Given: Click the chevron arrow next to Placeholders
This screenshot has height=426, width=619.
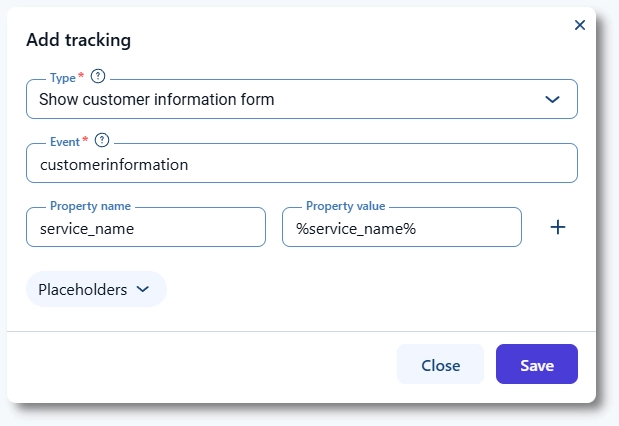Looking at the screenshot, I should [x=142, y=289].
